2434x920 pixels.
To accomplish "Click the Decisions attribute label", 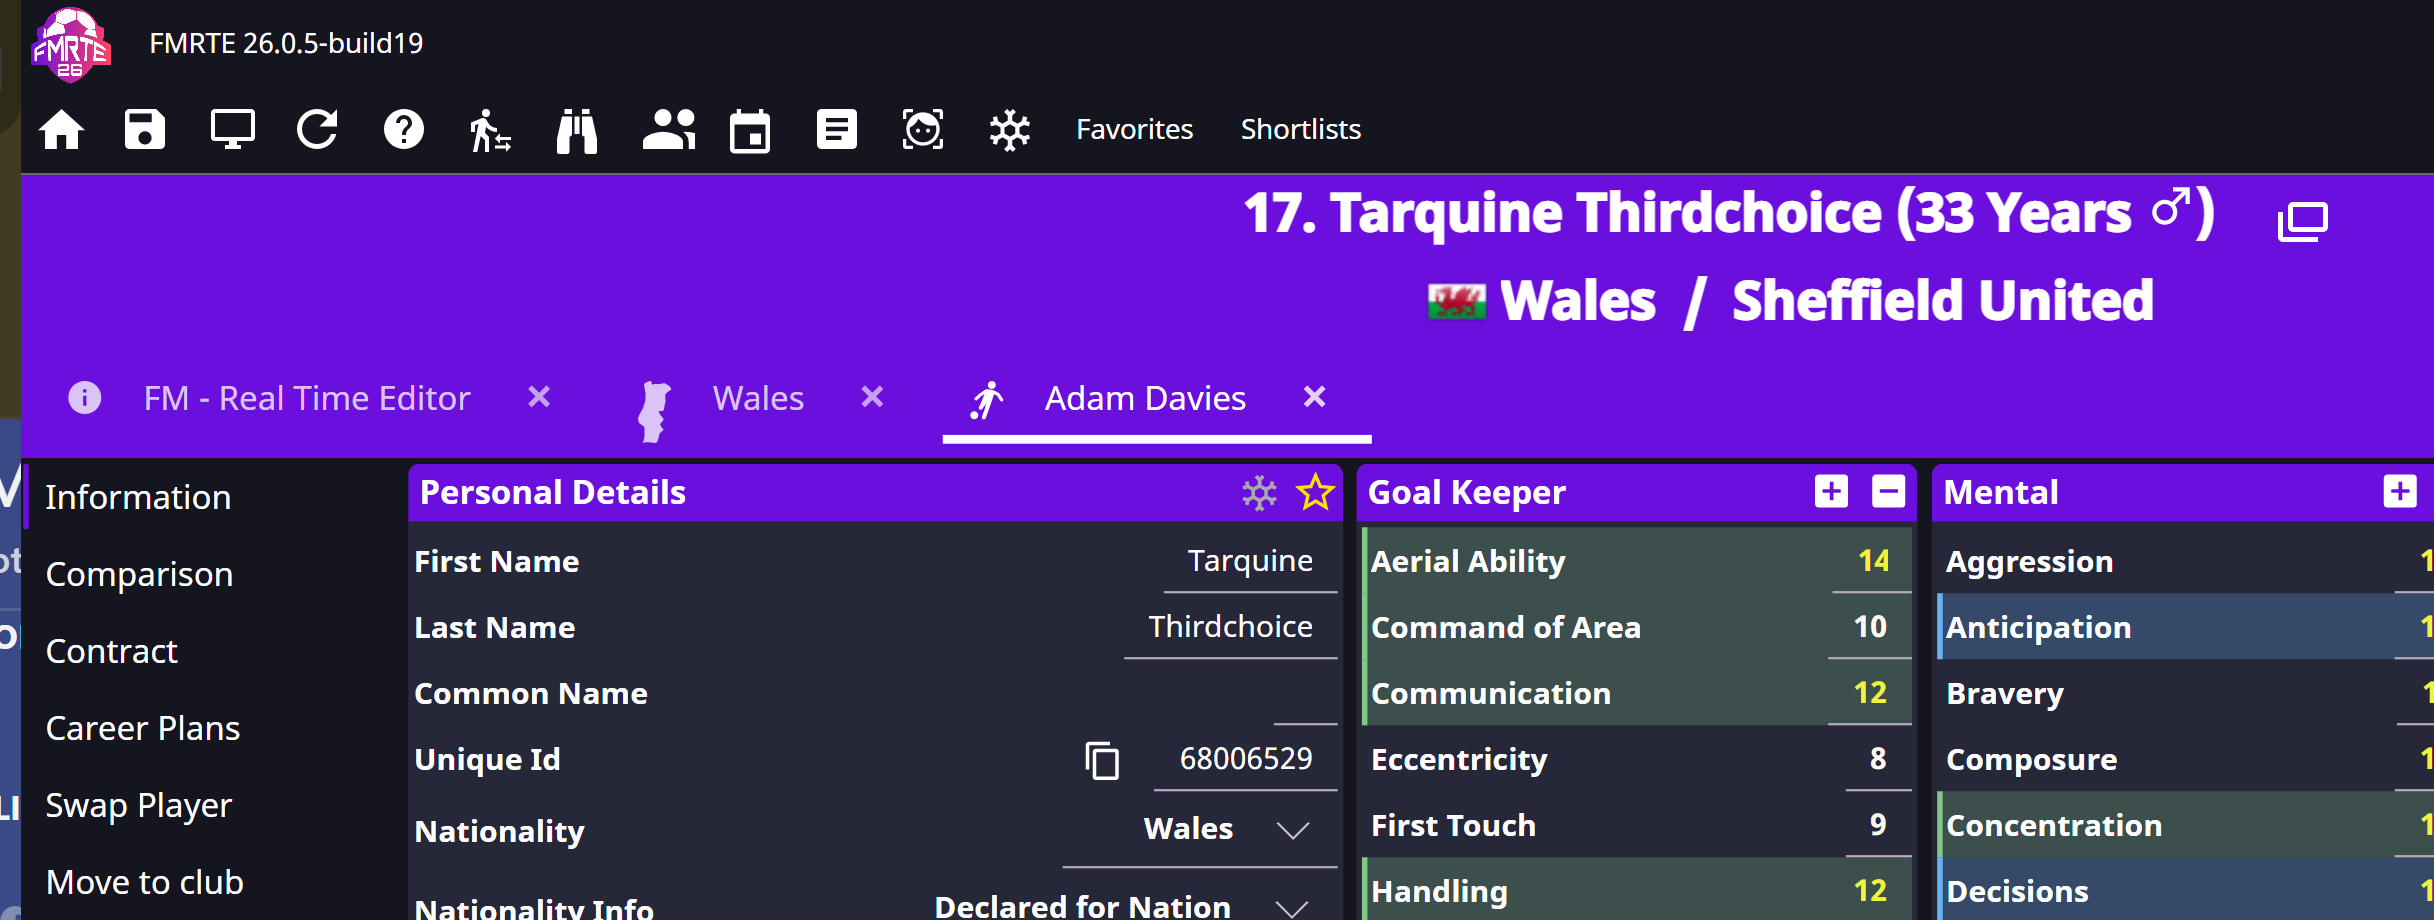I will click(2017, 892).
